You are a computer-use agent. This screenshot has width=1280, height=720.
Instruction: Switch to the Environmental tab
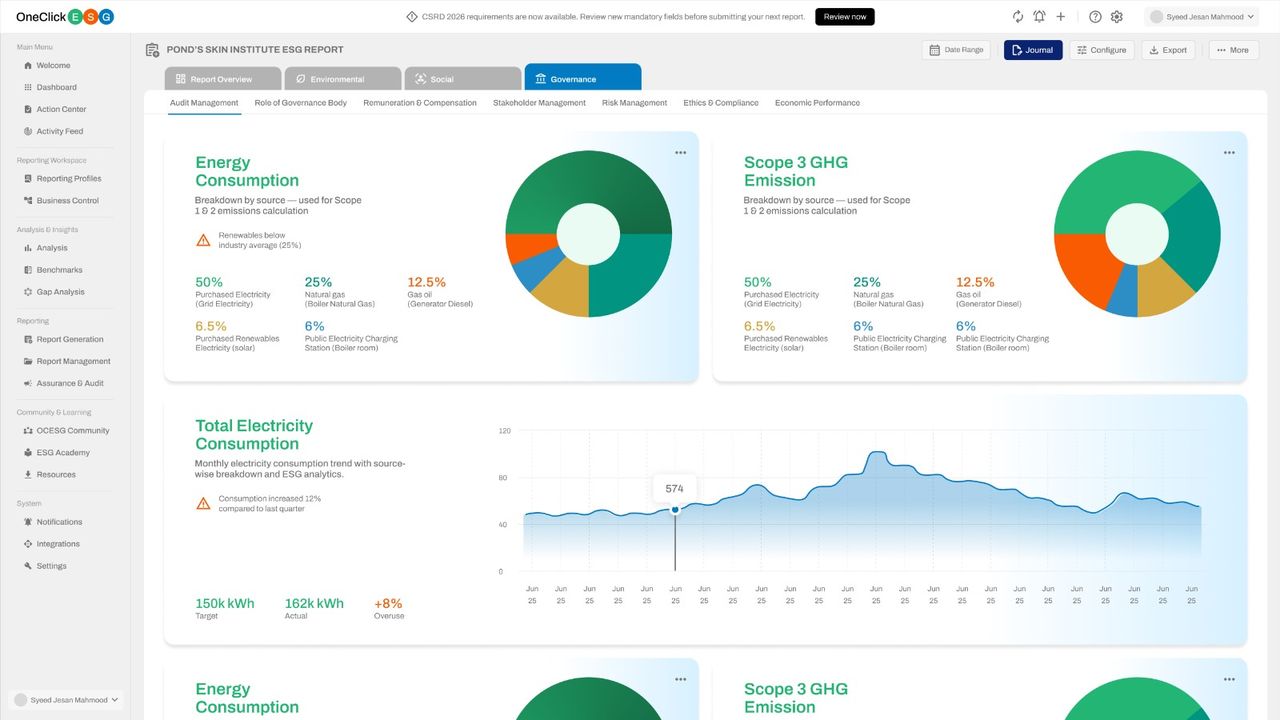tap(343, 78)
